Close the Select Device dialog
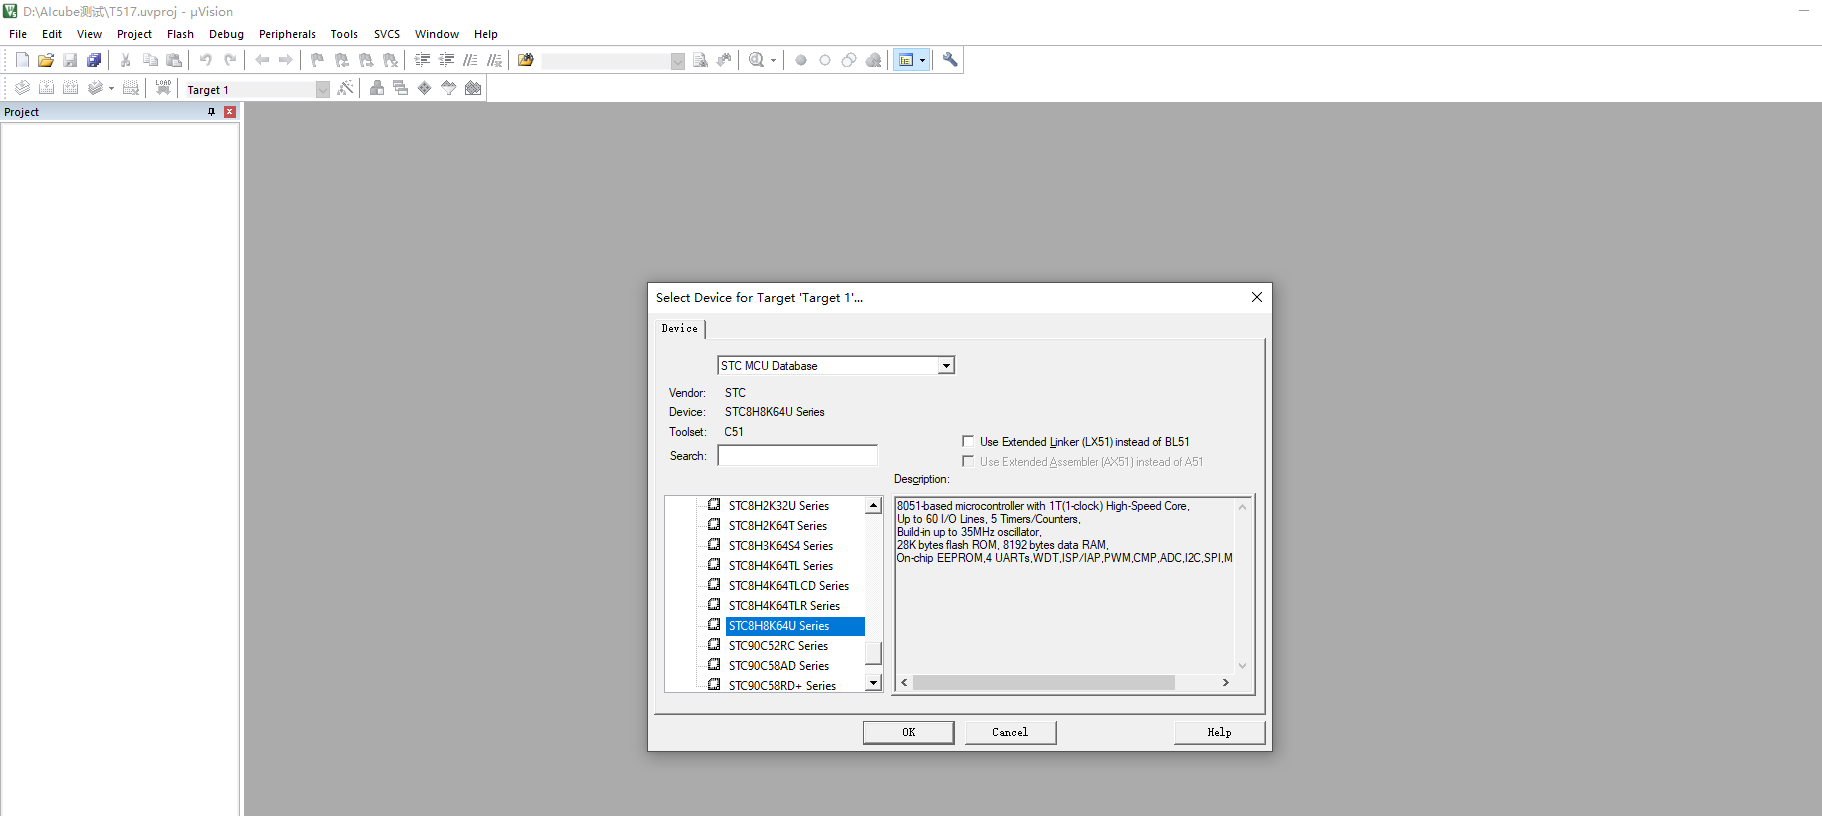 pos(1257,297)
